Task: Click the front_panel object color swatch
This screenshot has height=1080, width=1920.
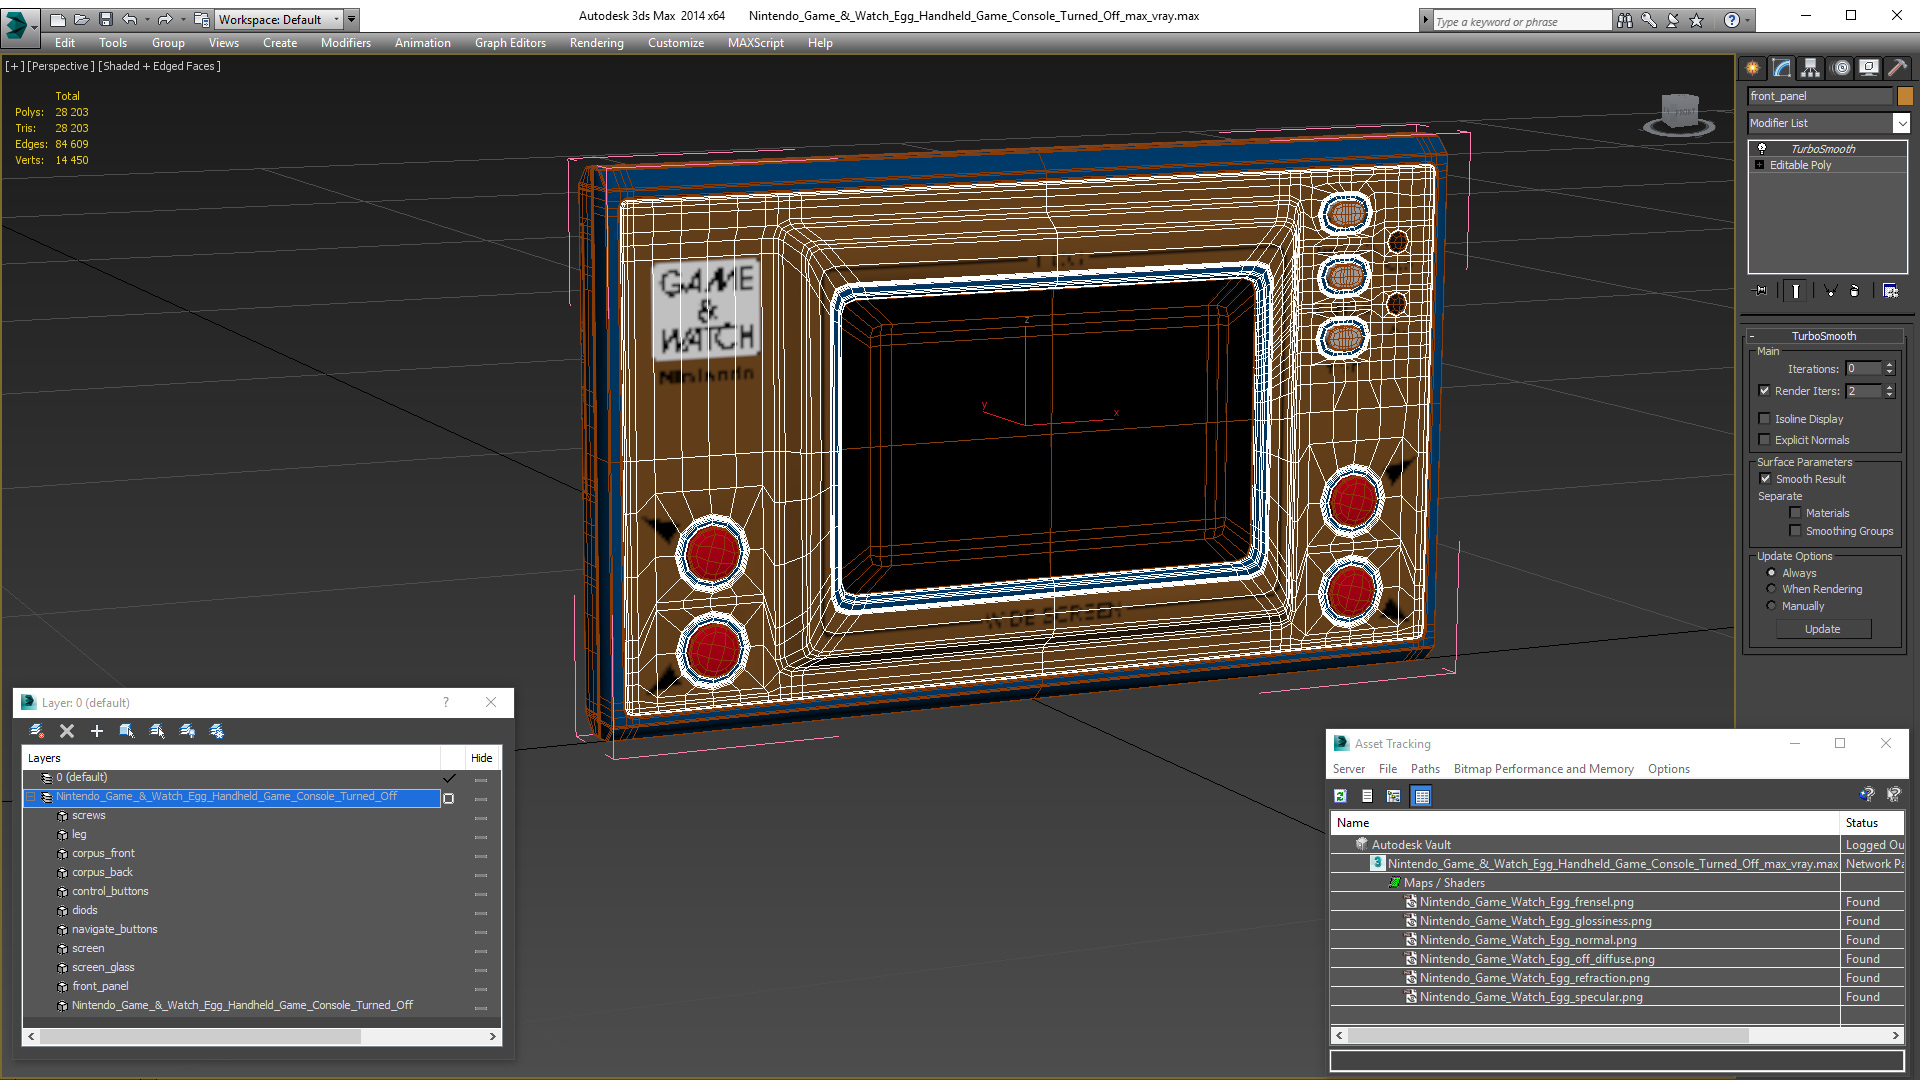Action: tap(1905, 96)
